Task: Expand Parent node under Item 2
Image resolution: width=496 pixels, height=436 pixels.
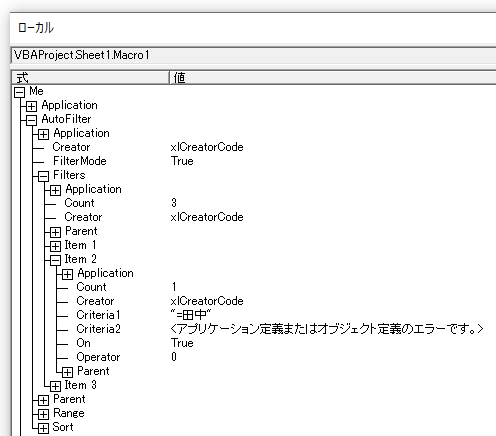Action: point(67,372)
